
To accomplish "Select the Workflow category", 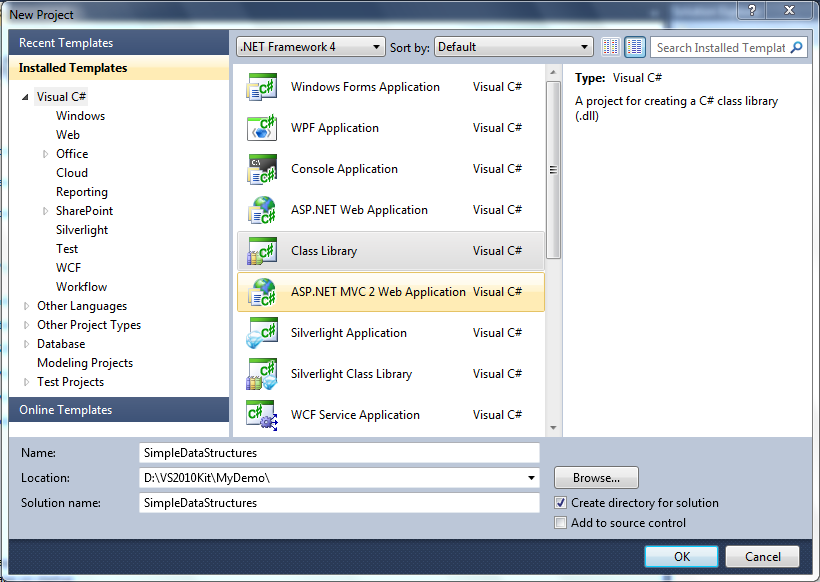I will click(x=82, y=287).
